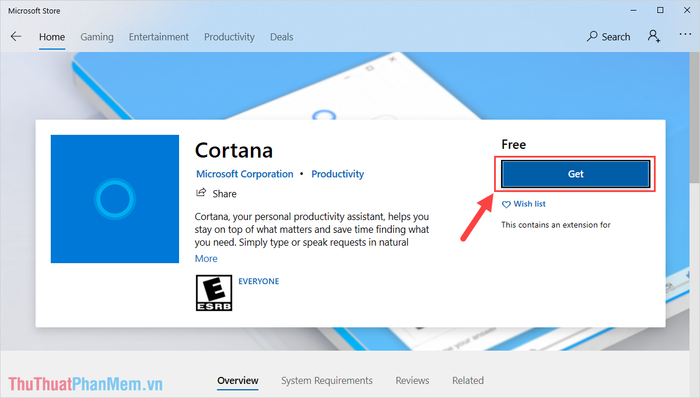Go back with the back arrow

[x=16, y=37]
